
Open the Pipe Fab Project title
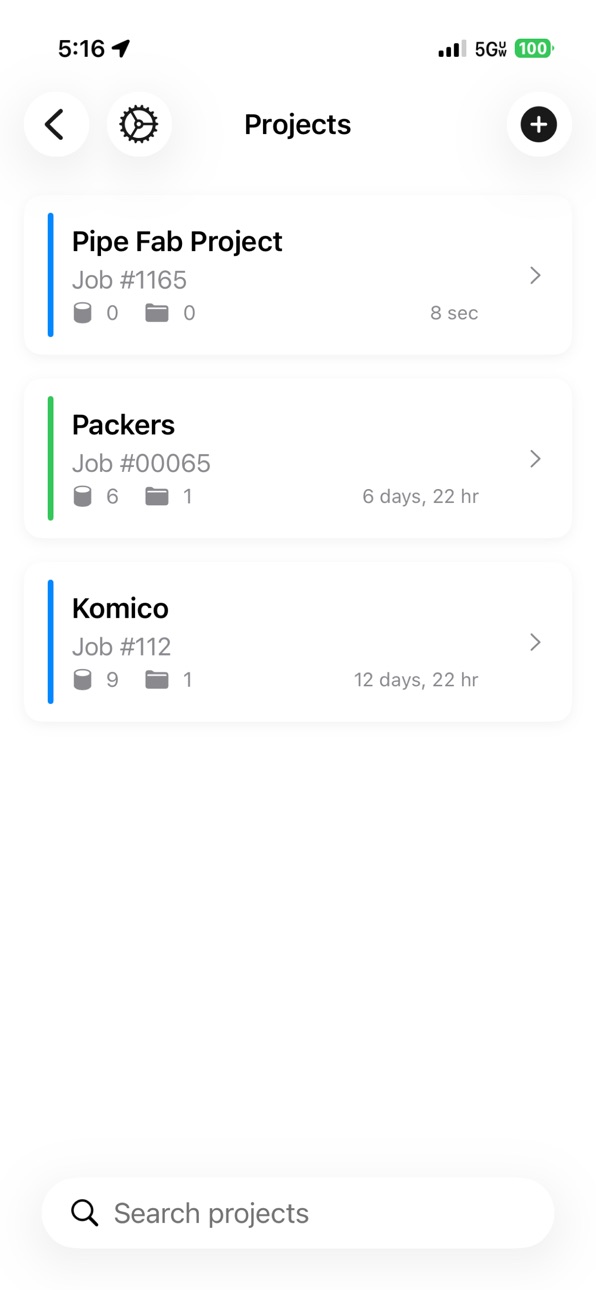pyautogui.click(x=177, y=242)
